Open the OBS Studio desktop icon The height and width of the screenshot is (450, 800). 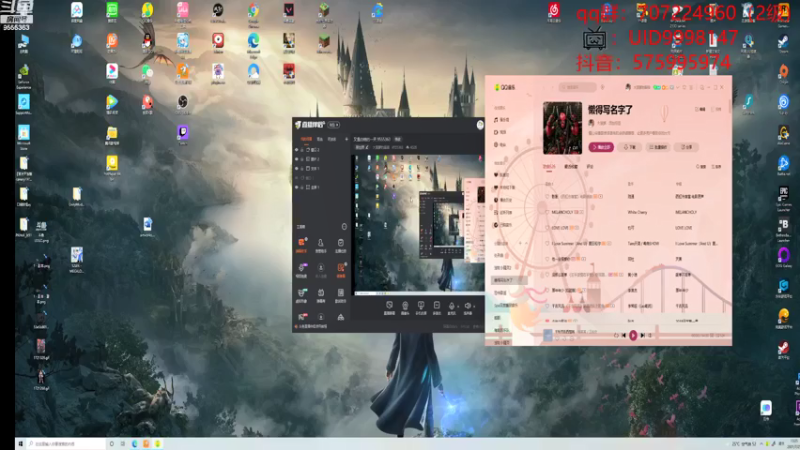(x=183, y=104)
